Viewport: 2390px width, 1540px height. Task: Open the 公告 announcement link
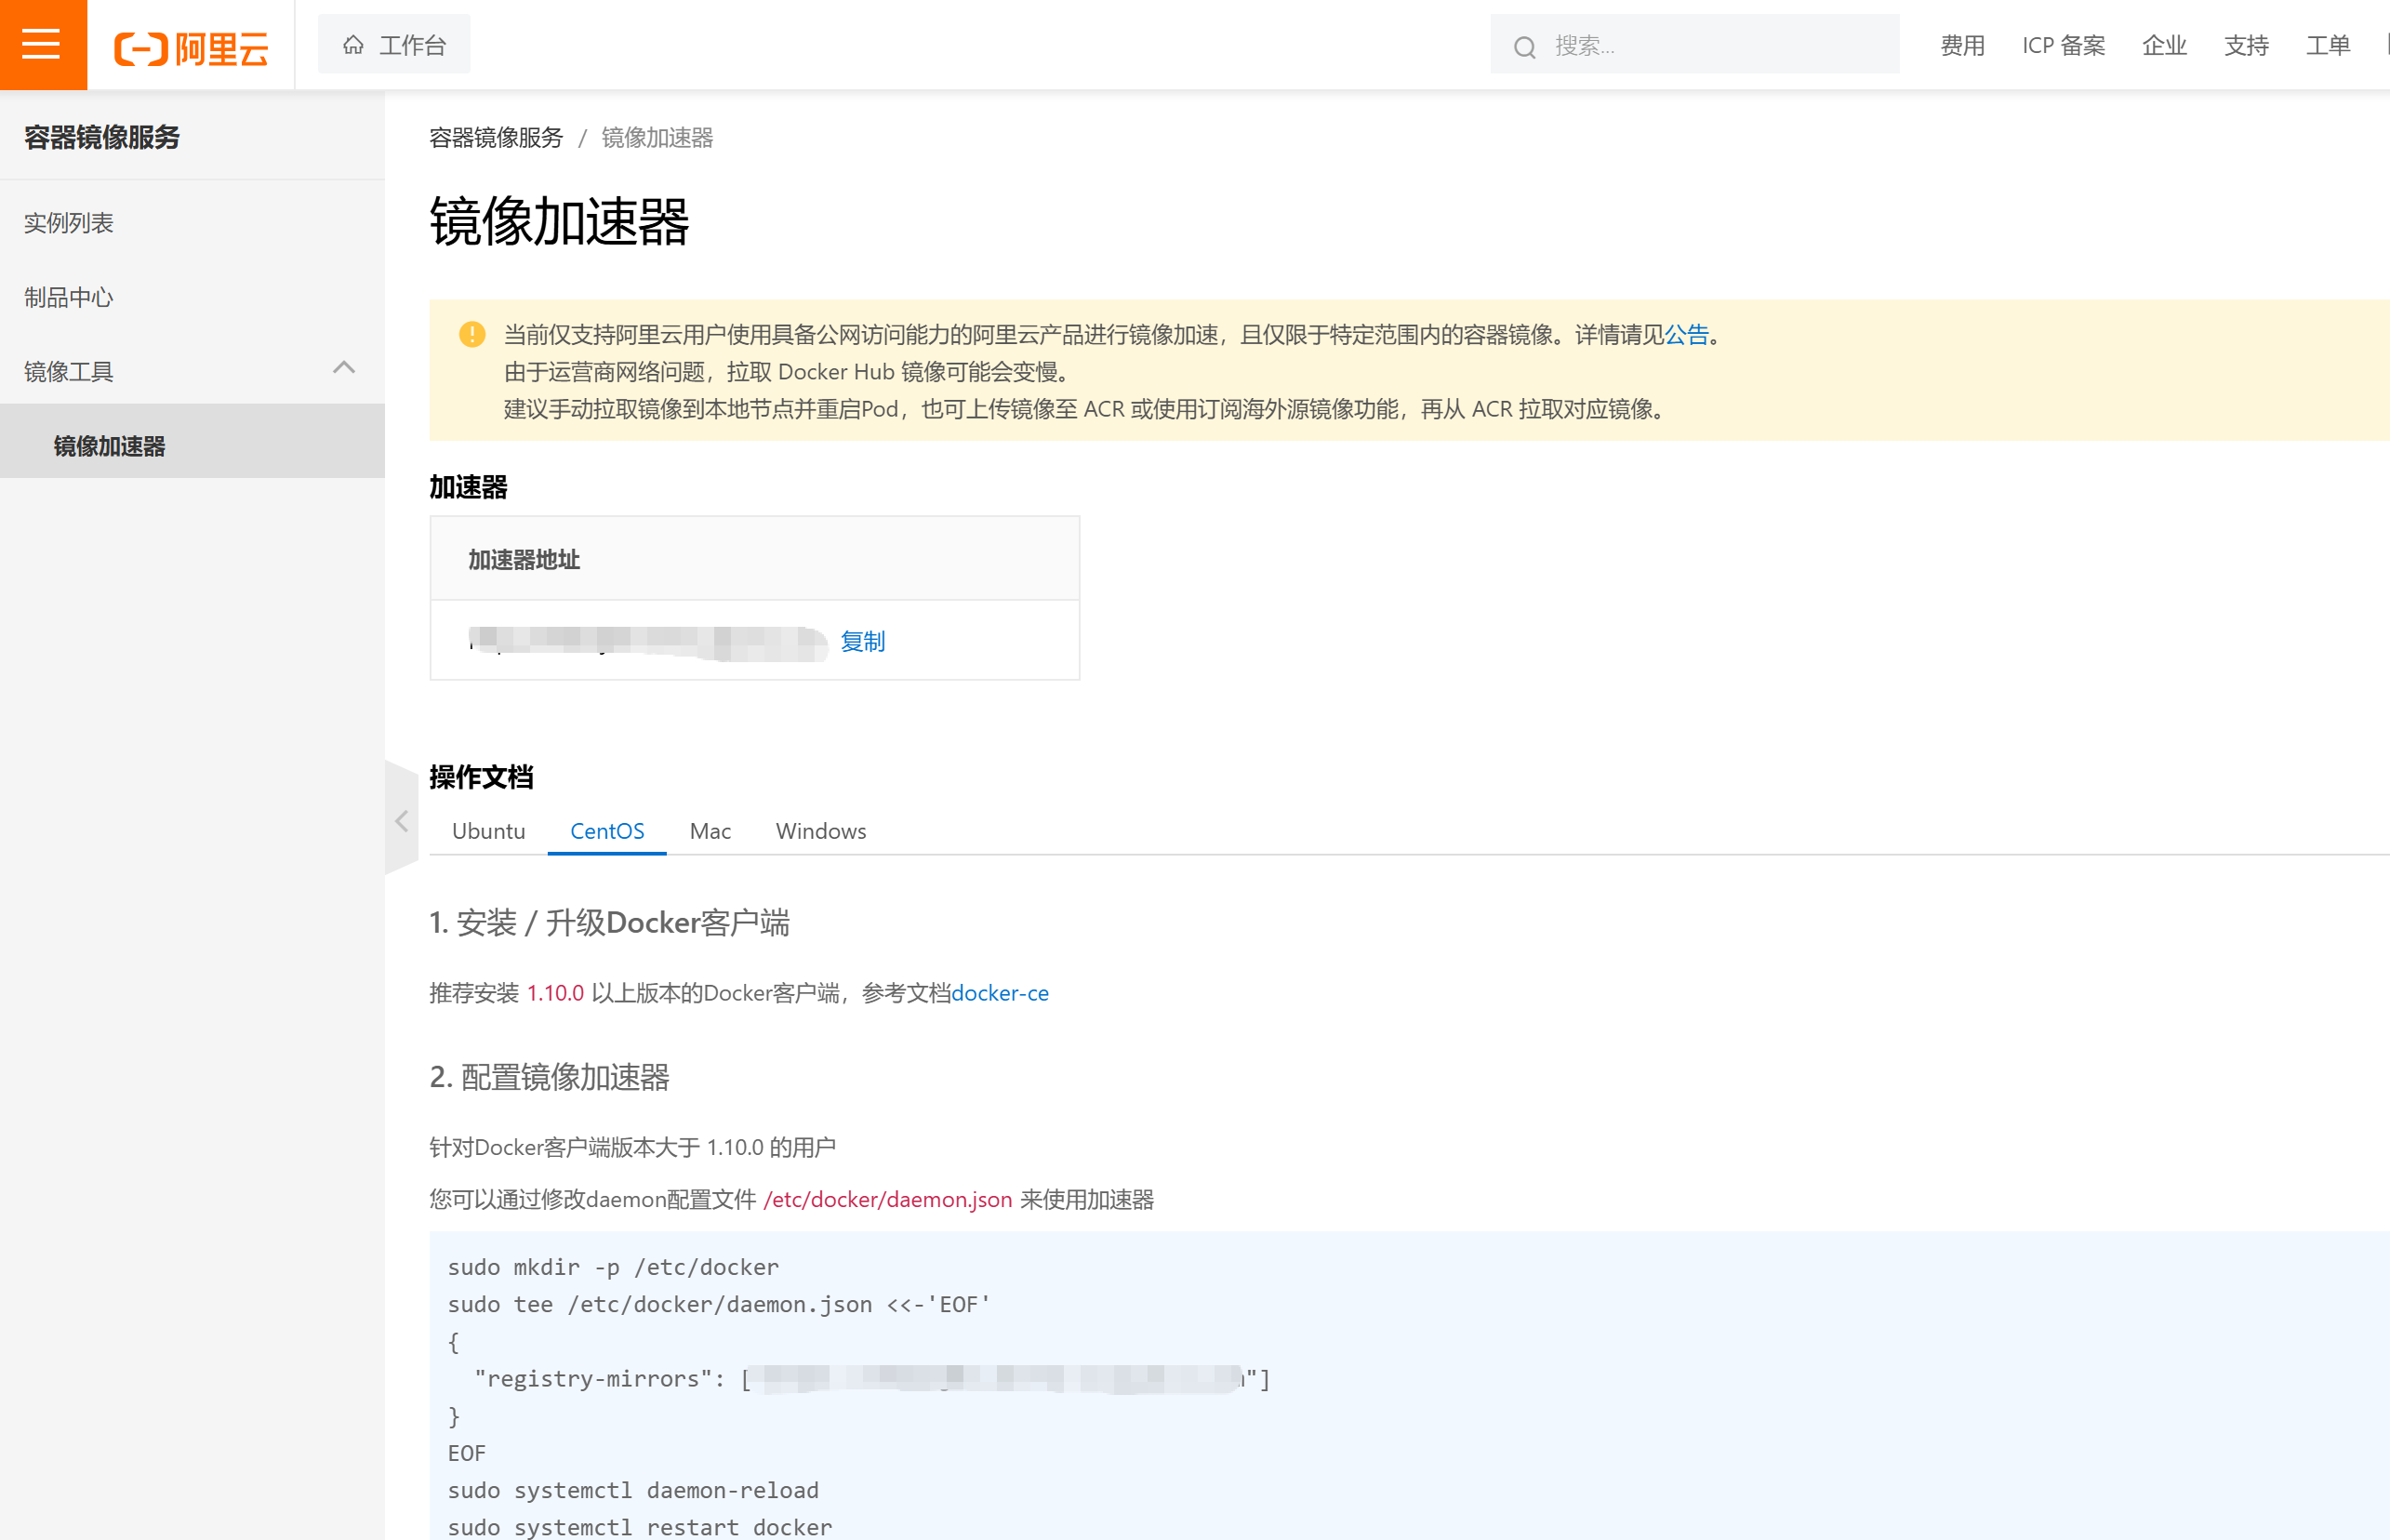(x=1686, y=334)
